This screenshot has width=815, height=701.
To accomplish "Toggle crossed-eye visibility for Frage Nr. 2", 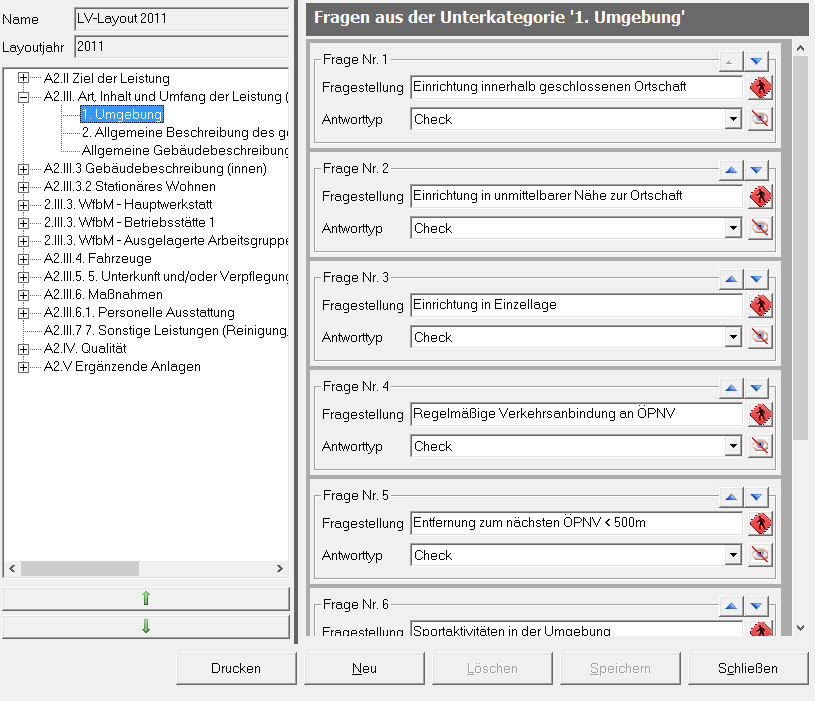I will coord(761,229).
